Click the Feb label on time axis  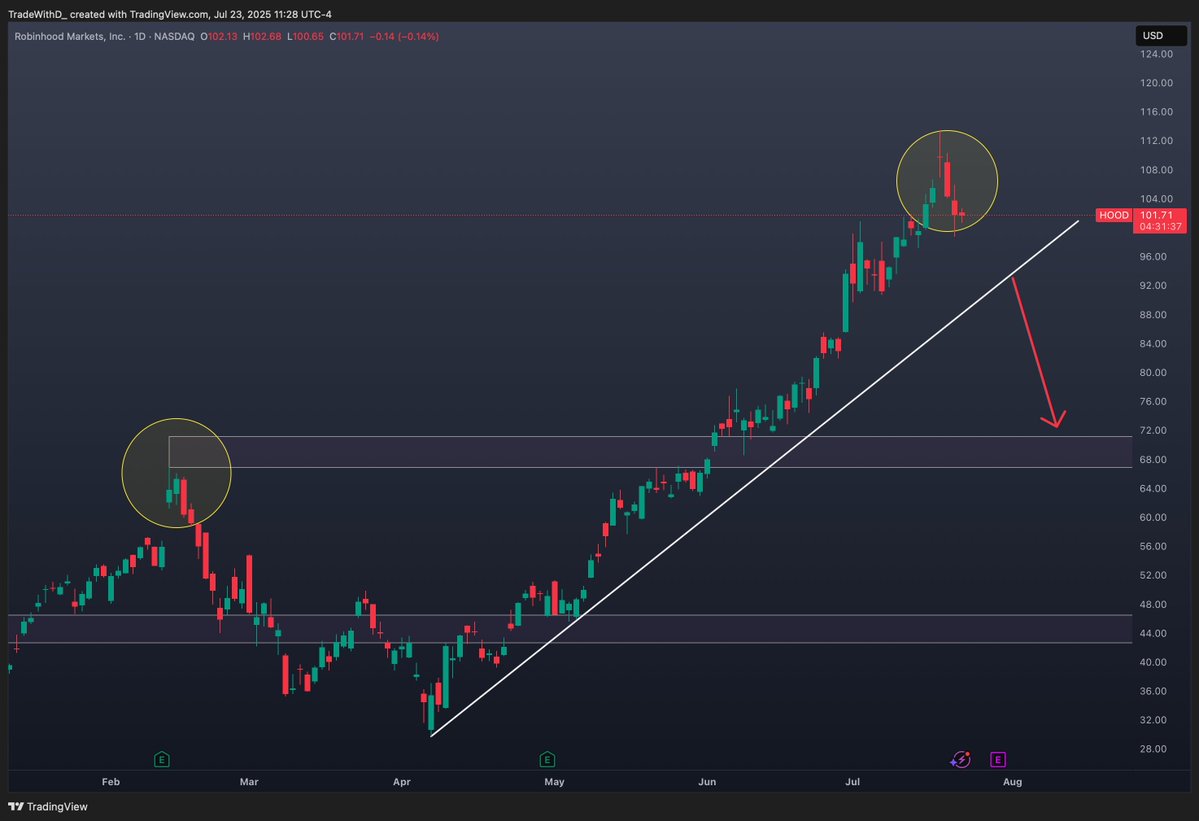(111, 782)
